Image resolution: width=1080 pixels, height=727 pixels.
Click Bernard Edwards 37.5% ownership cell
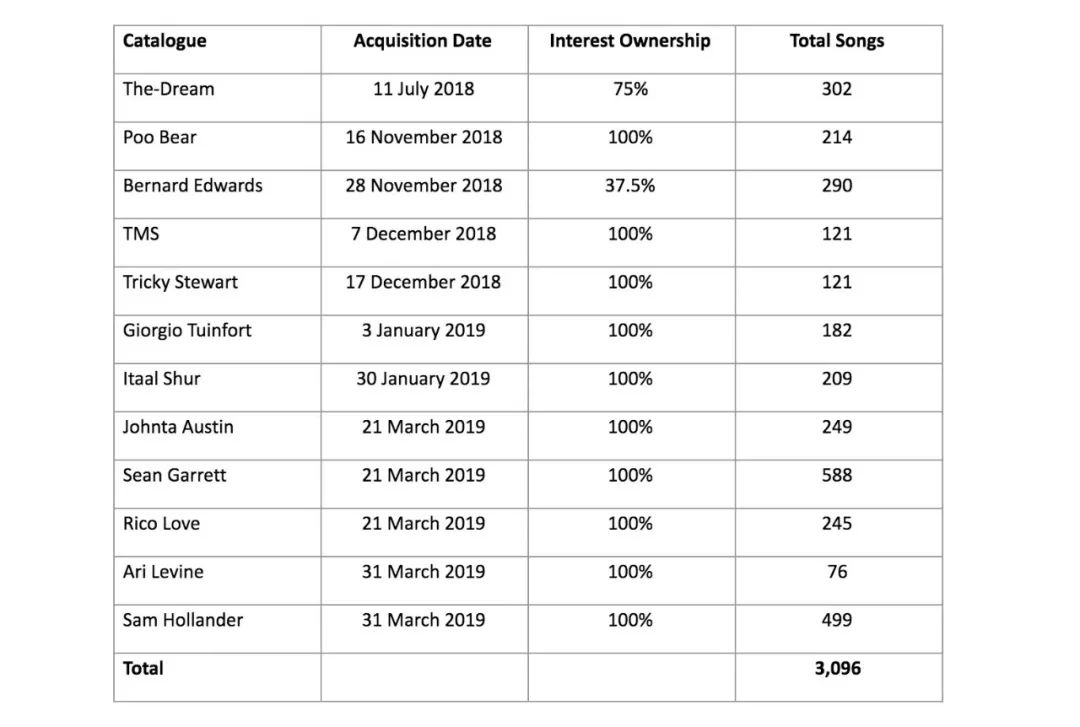click(632, 194)
